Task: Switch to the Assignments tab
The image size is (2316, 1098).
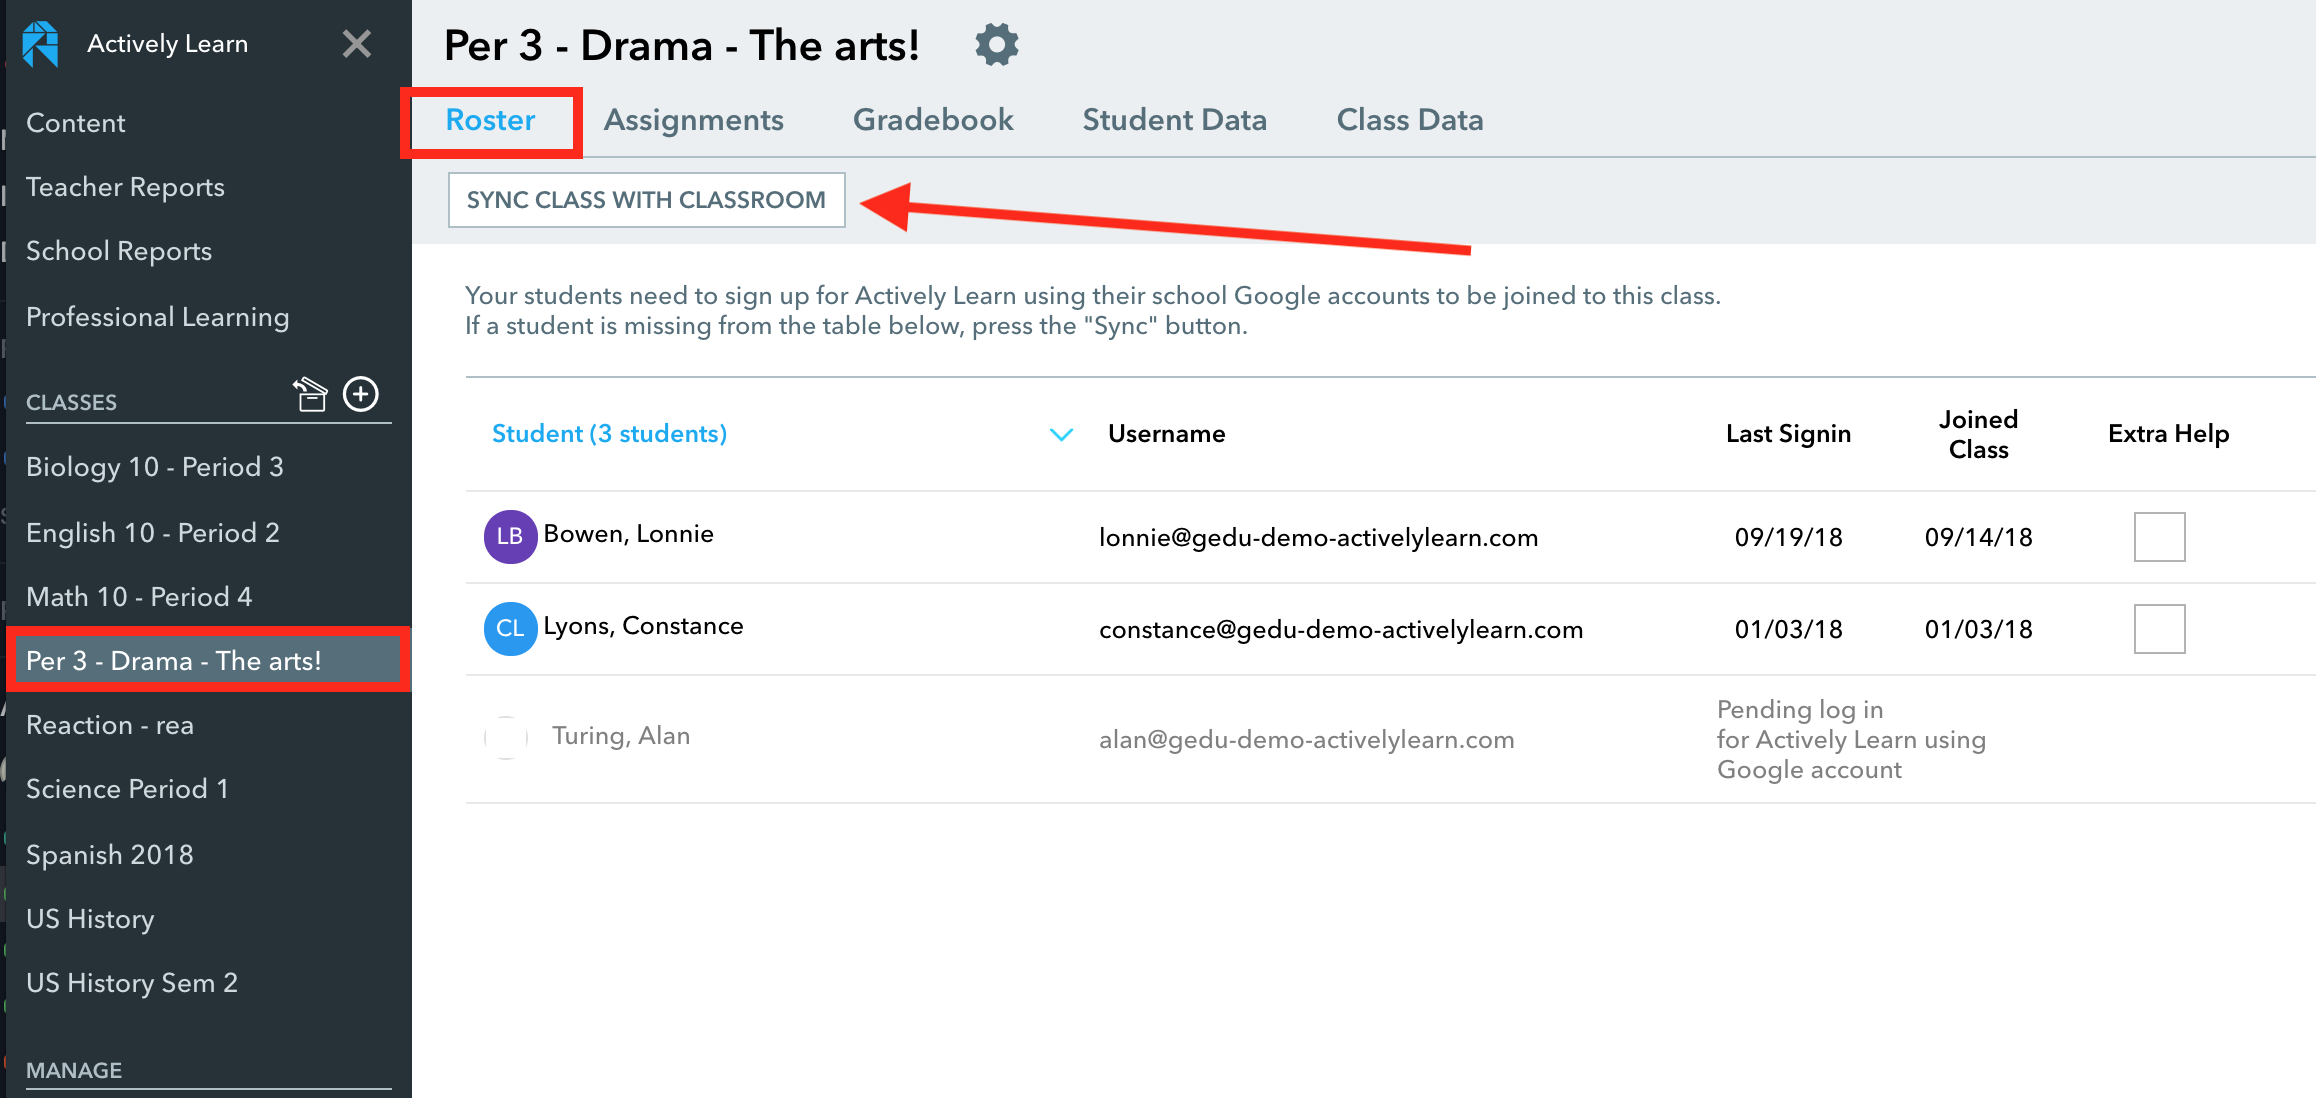Action: click(693, 120)
